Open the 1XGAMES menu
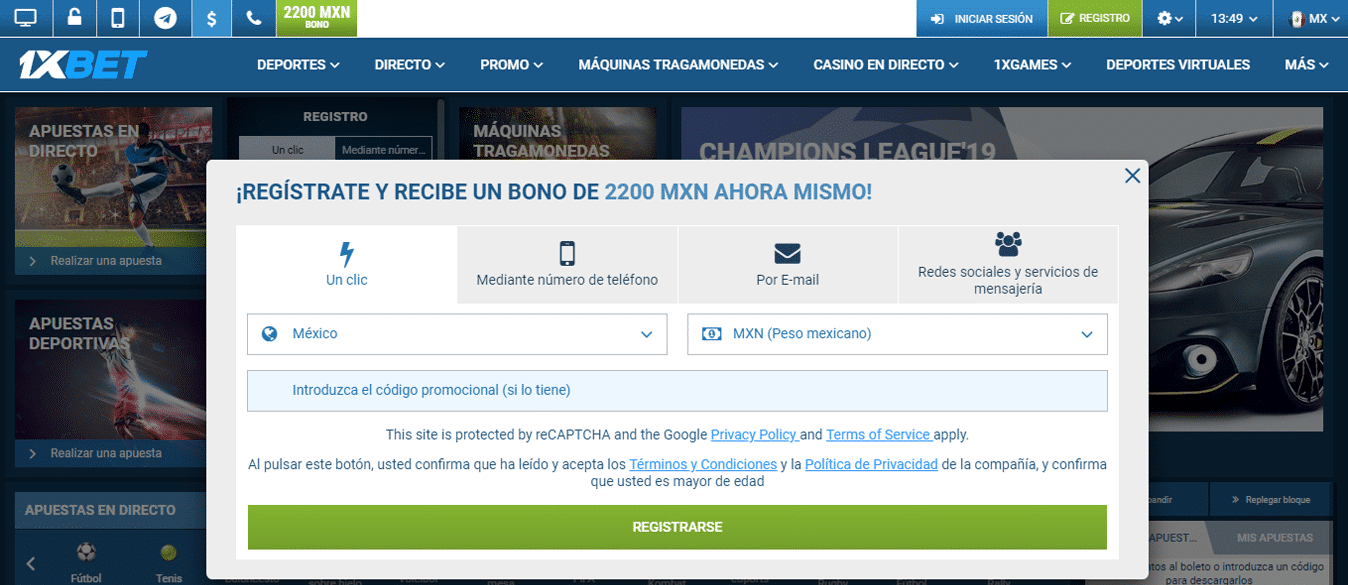 [1032, 65]
